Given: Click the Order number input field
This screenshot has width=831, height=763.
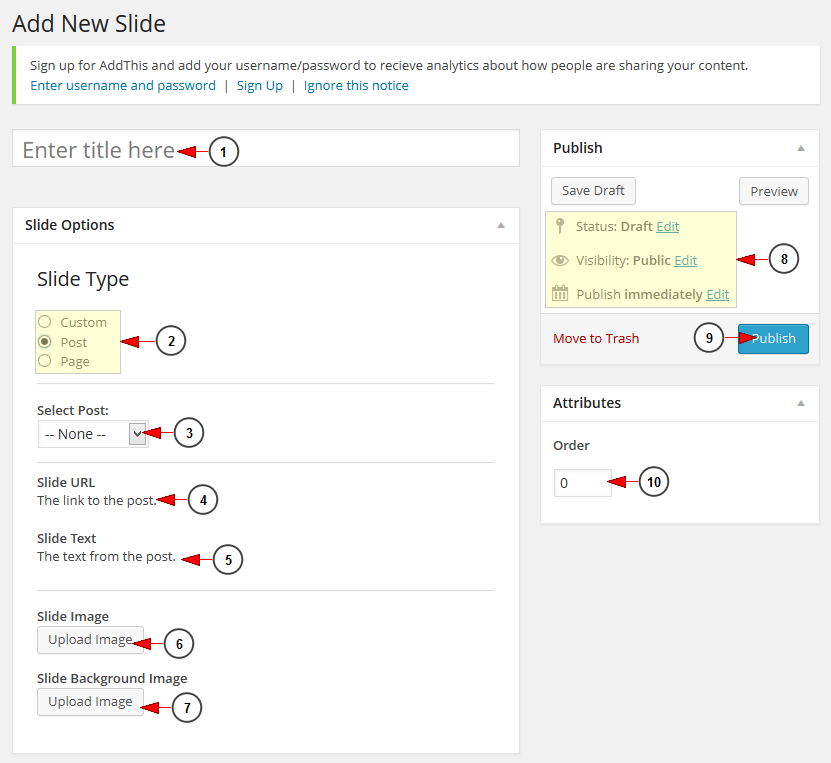Looking at the screenshot, I should tap(582, 483).
